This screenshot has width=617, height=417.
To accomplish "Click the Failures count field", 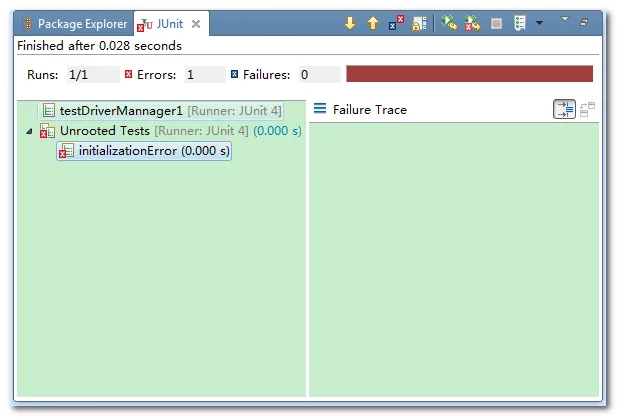I will coord(320,74).
